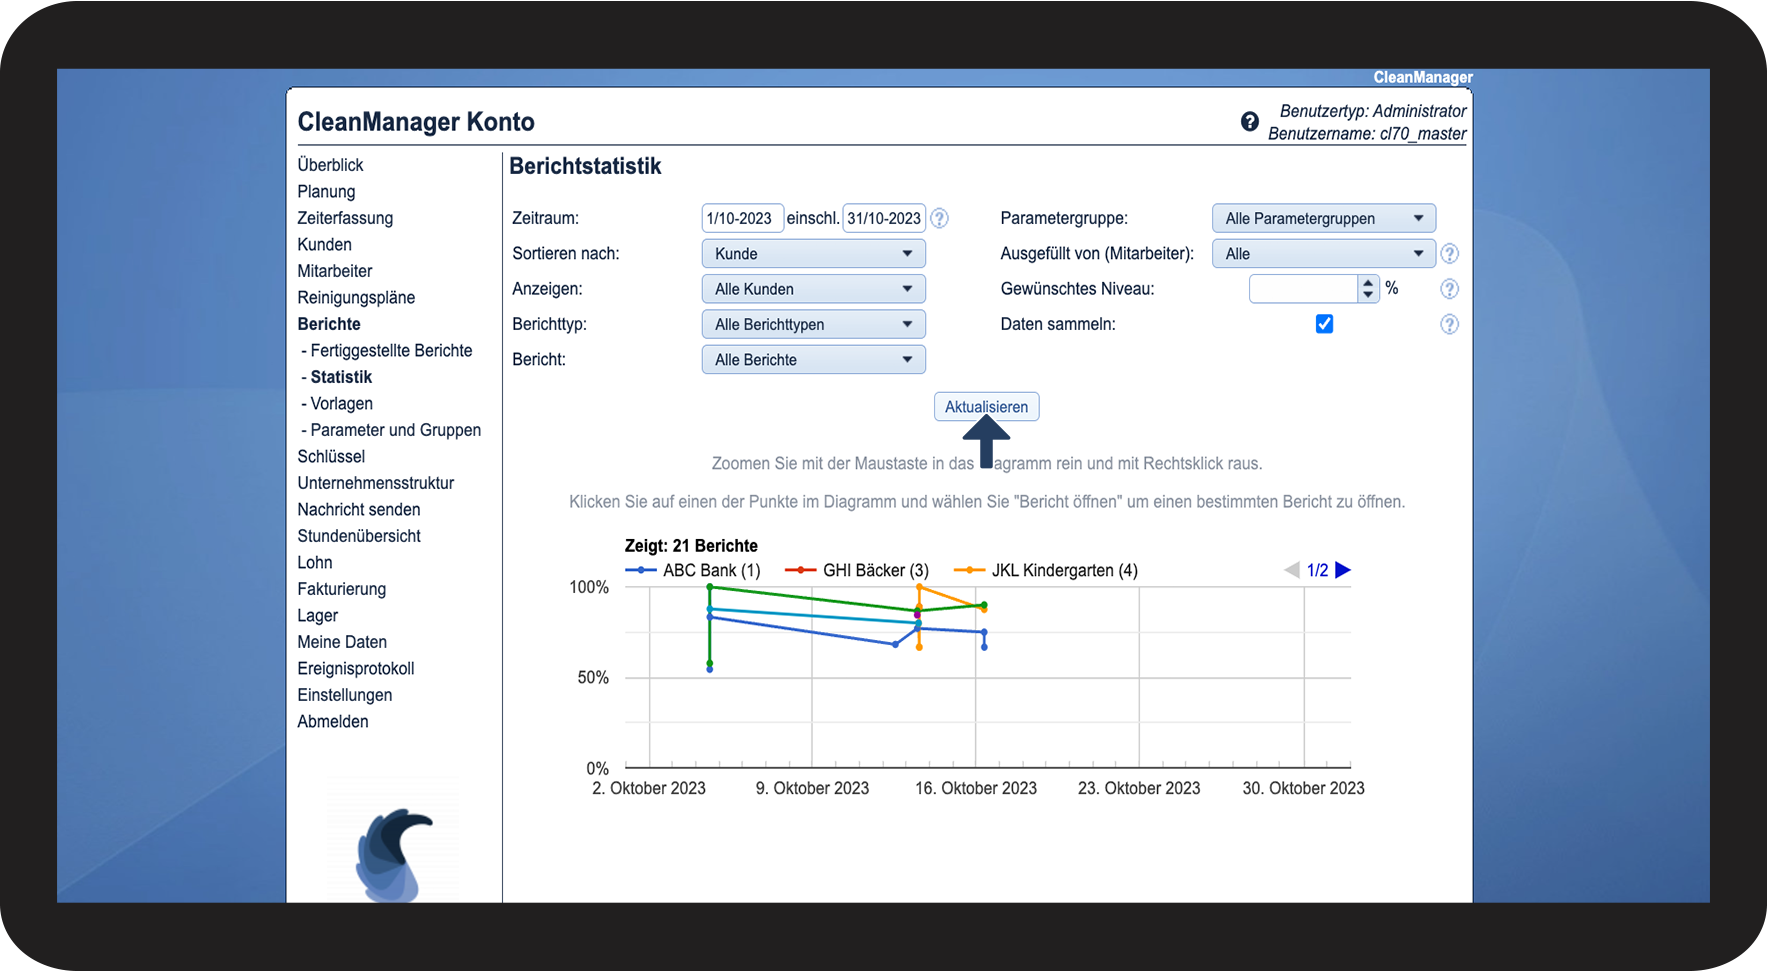Image resolution: width=1767 pixels, height=971 pixels.
Task: Click Abmelden to log out
Action: (x=333, y=722)
